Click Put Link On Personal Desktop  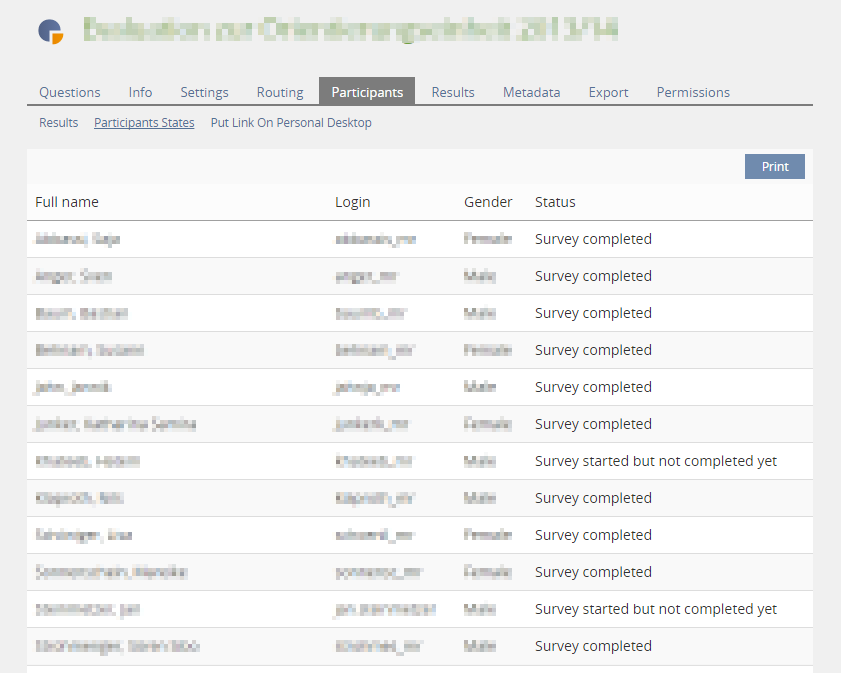(291, 123)
